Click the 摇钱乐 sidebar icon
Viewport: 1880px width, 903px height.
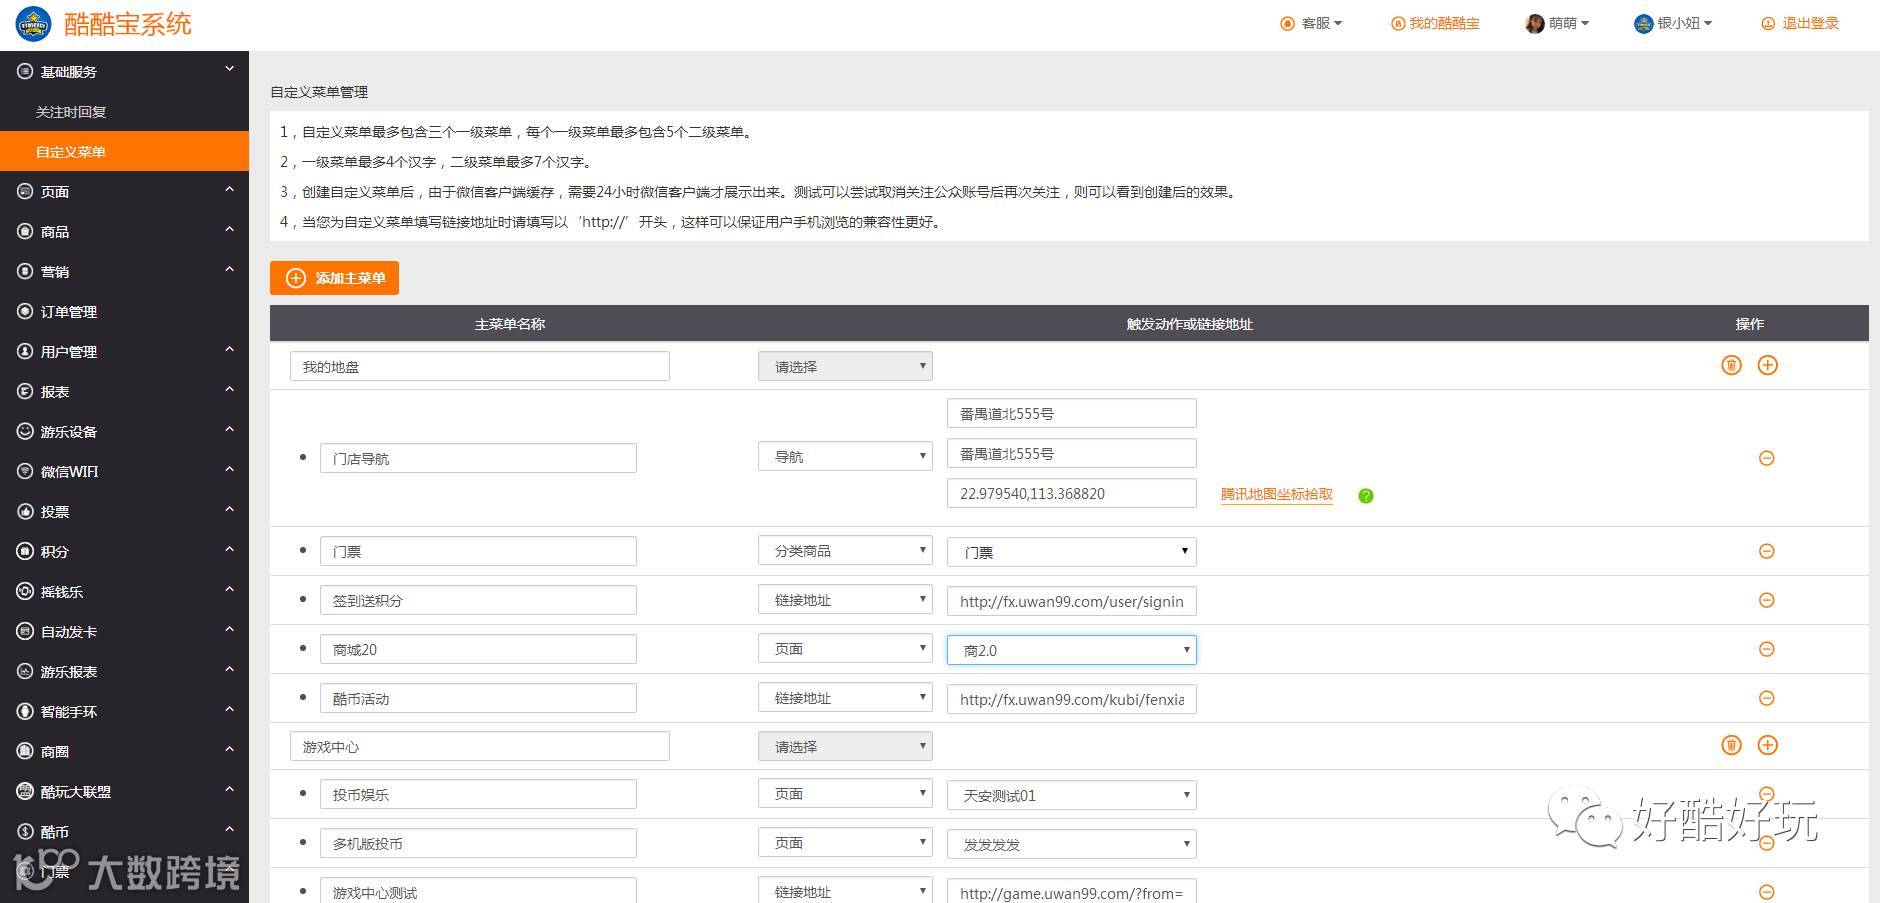(25, 591)
